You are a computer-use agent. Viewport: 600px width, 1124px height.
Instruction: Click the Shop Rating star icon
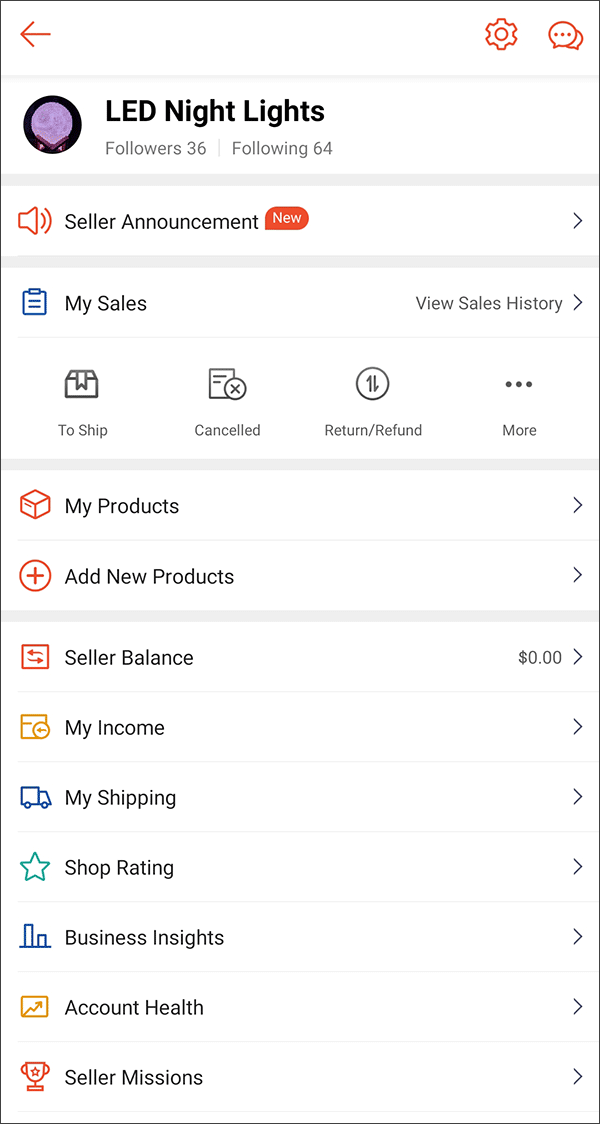pyautogui.click(x=35, y=867)
